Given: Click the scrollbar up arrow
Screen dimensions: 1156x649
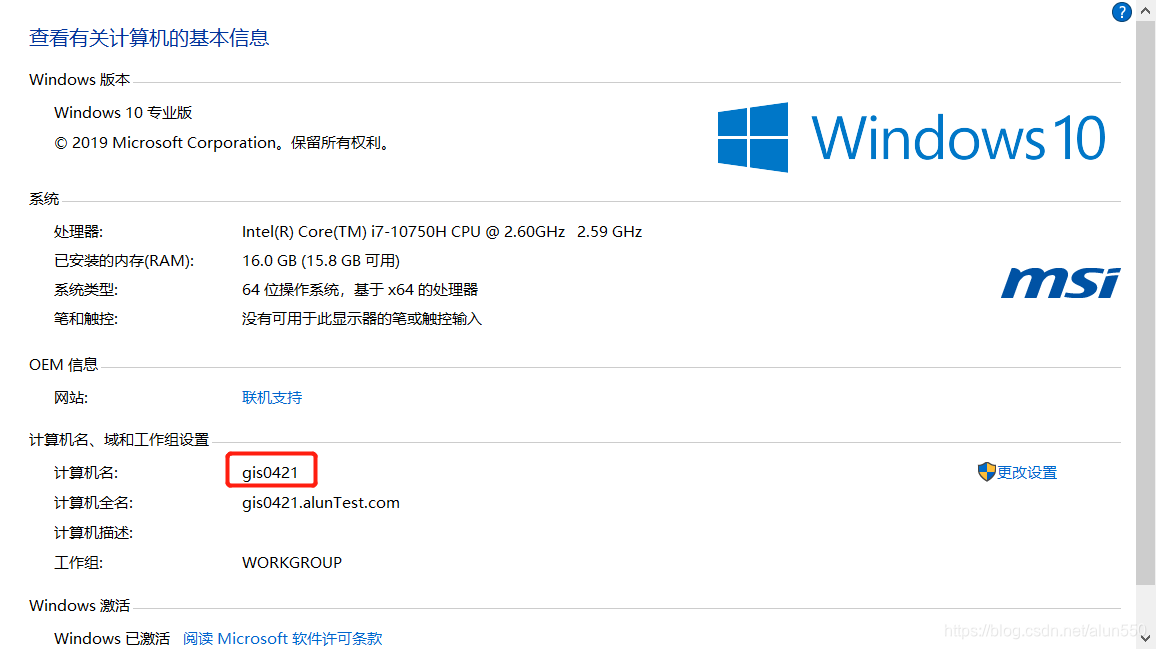Looking at the screenshot, I should tap(1145, 10).
